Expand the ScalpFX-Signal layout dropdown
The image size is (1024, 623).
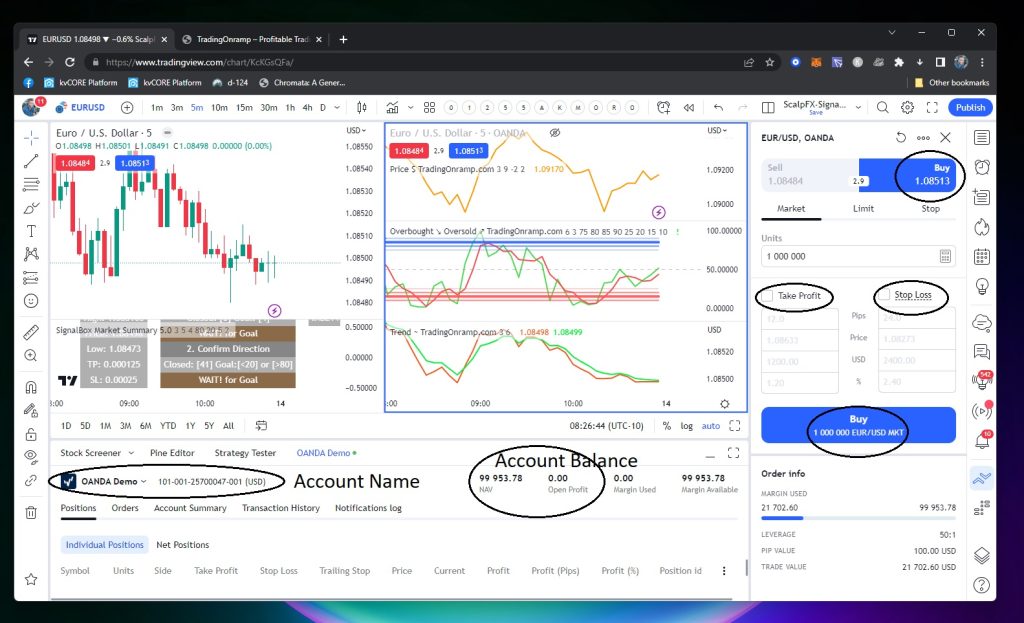pyautogui.click(x=857, y=108)
